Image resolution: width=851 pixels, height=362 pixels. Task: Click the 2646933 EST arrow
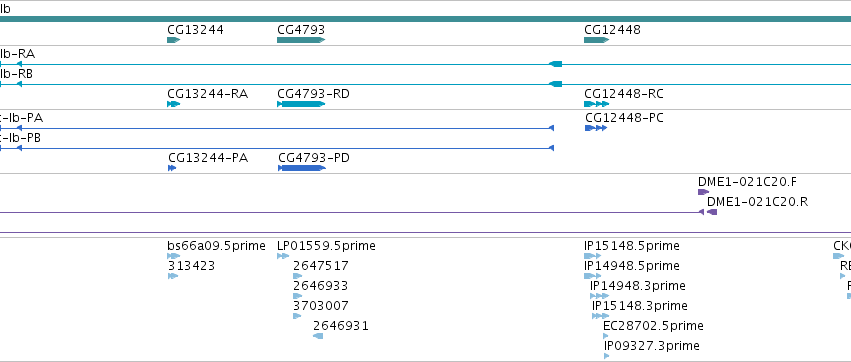[297, 296]
